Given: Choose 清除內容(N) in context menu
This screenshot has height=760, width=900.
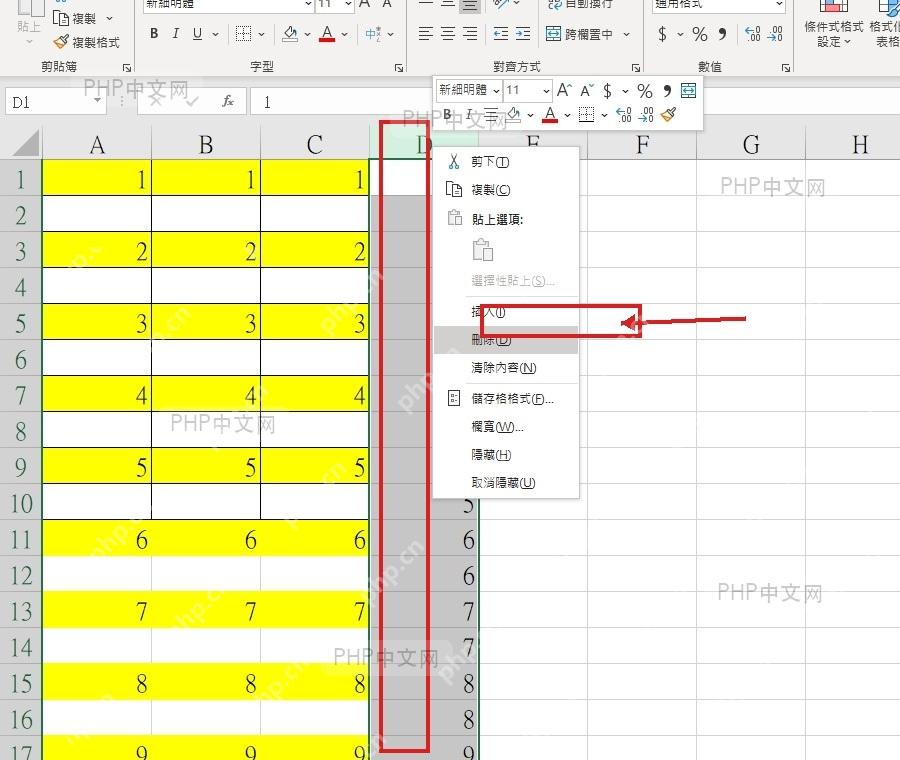Looking at the screenshot, I should [x=506, y=368].
